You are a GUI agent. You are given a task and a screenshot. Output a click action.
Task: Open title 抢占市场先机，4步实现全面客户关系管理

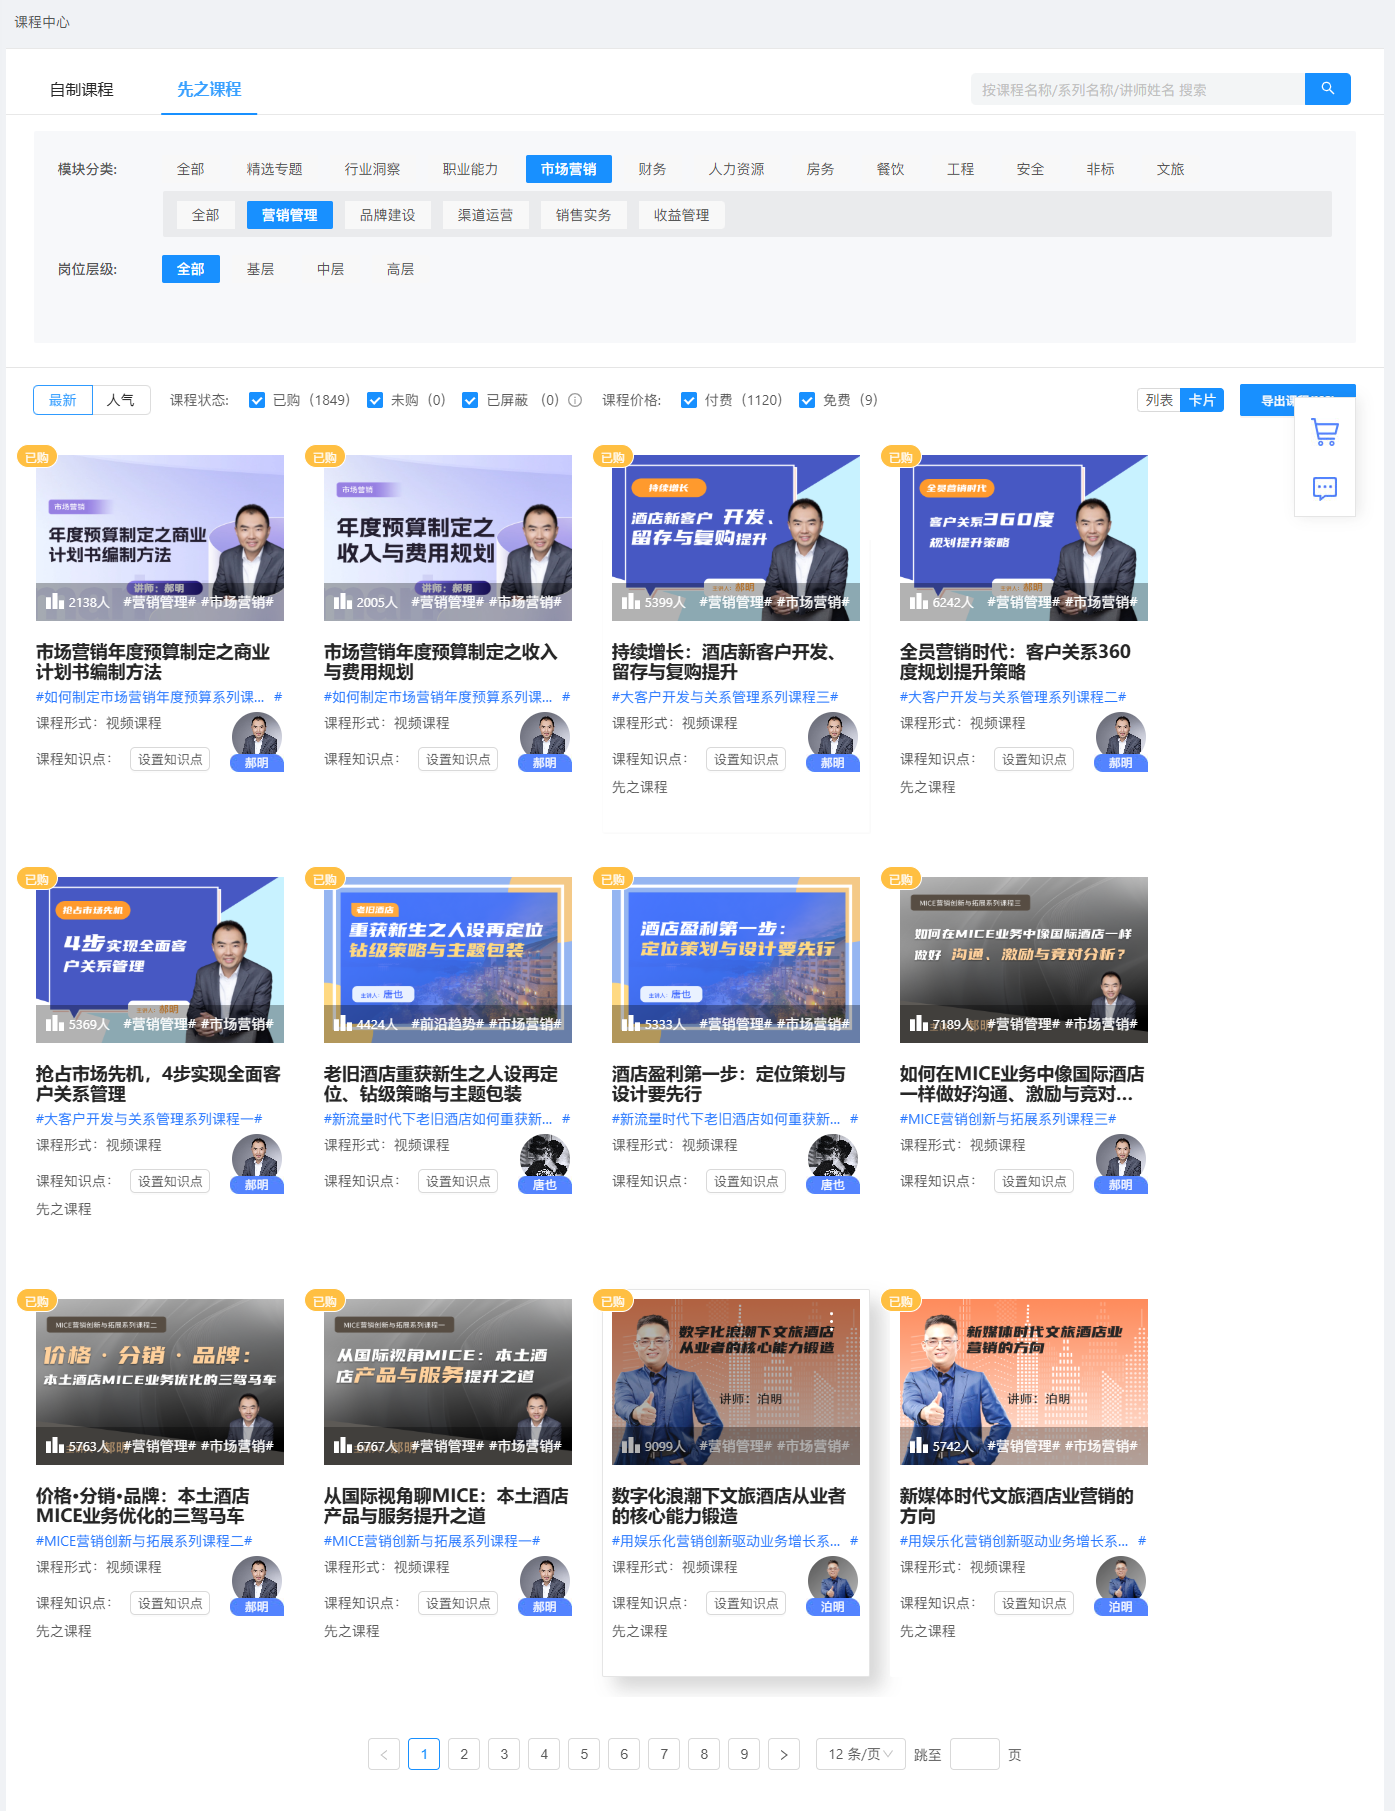pos(158,1084)
